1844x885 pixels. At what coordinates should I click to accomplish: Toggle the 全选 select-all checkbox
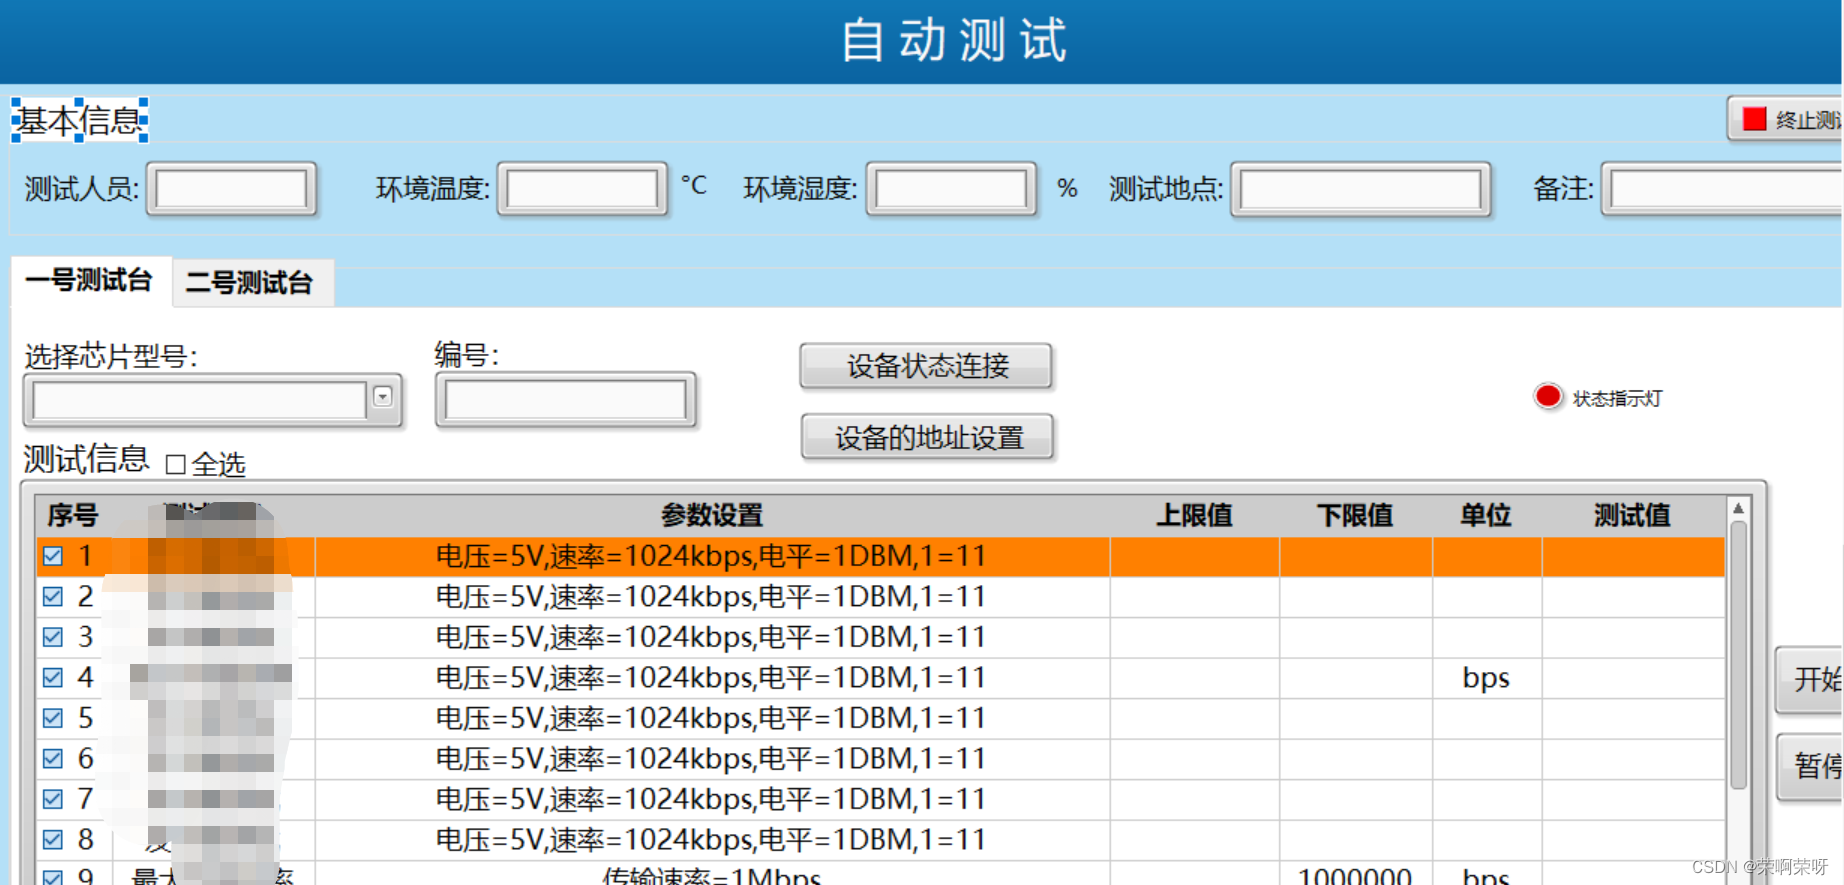tap(176, 464)
